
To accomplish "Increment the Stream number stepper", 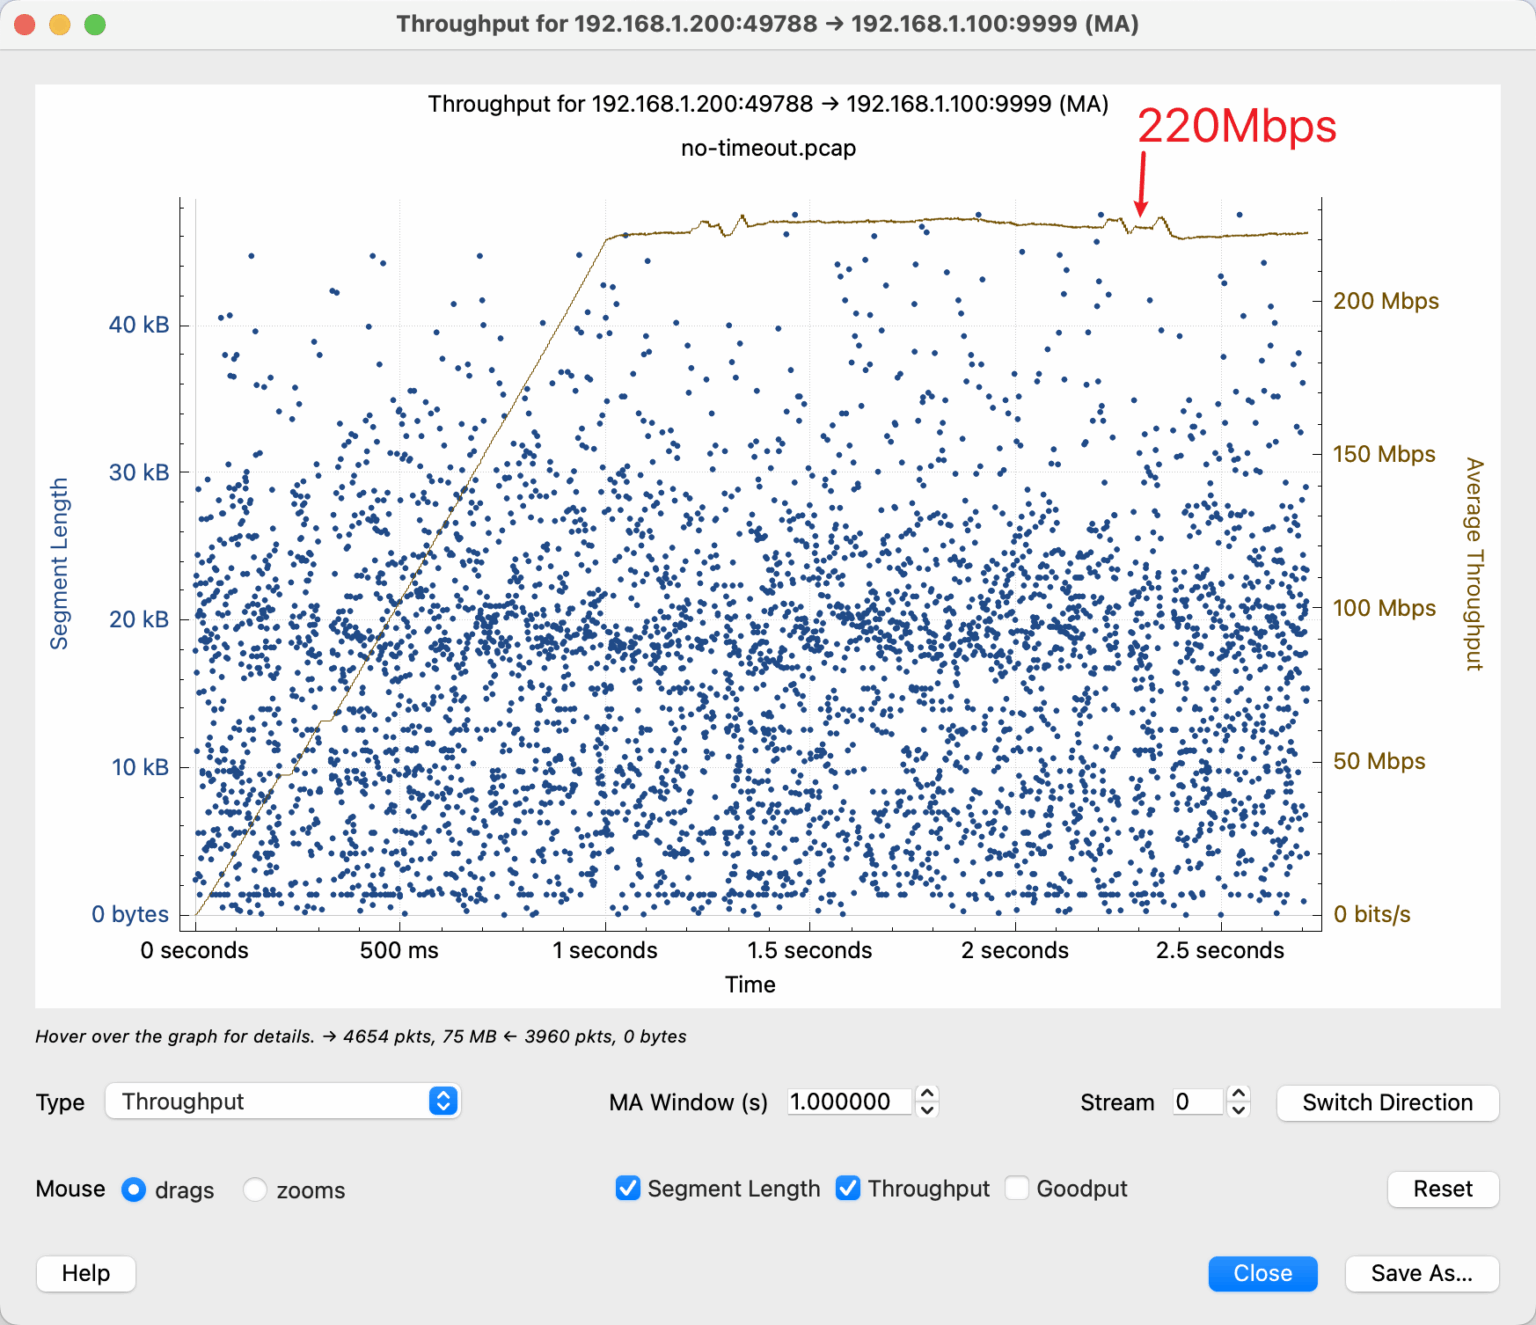I will (1238, 1093).
